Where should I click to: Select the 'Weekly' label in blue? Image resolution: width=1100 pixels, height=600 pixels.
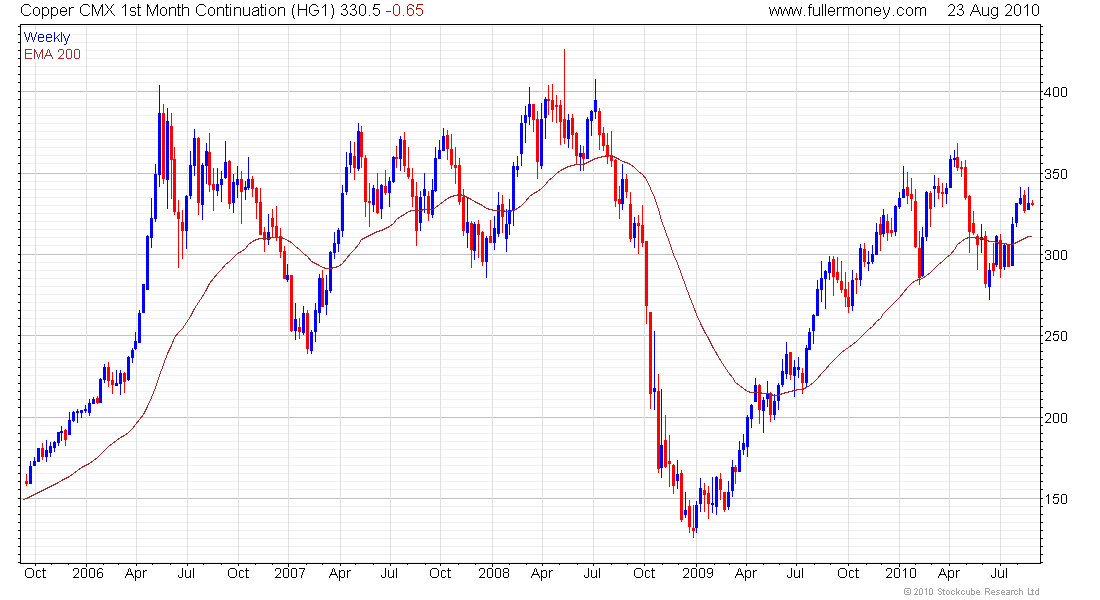[x=47, y=37]
